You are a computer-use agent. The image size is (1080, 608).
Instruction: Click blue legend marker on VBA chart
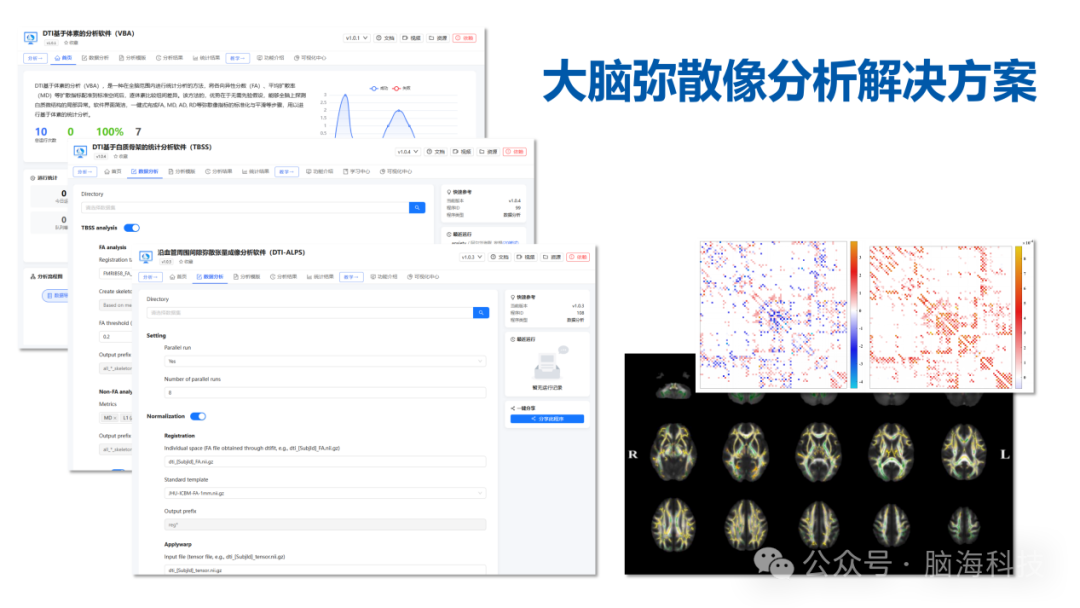(374, 88)
